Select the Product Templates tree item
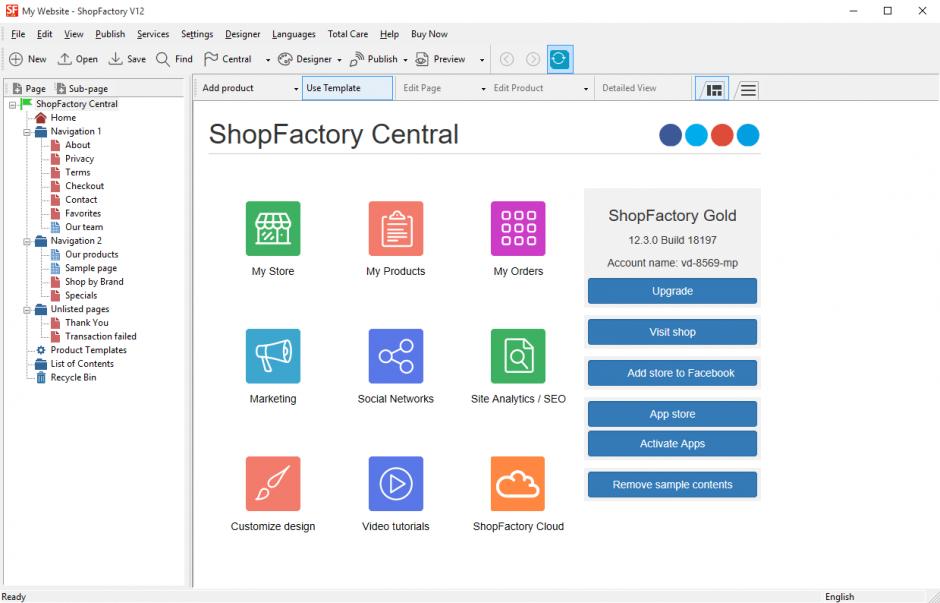The image size is (940, 603). 88,349
